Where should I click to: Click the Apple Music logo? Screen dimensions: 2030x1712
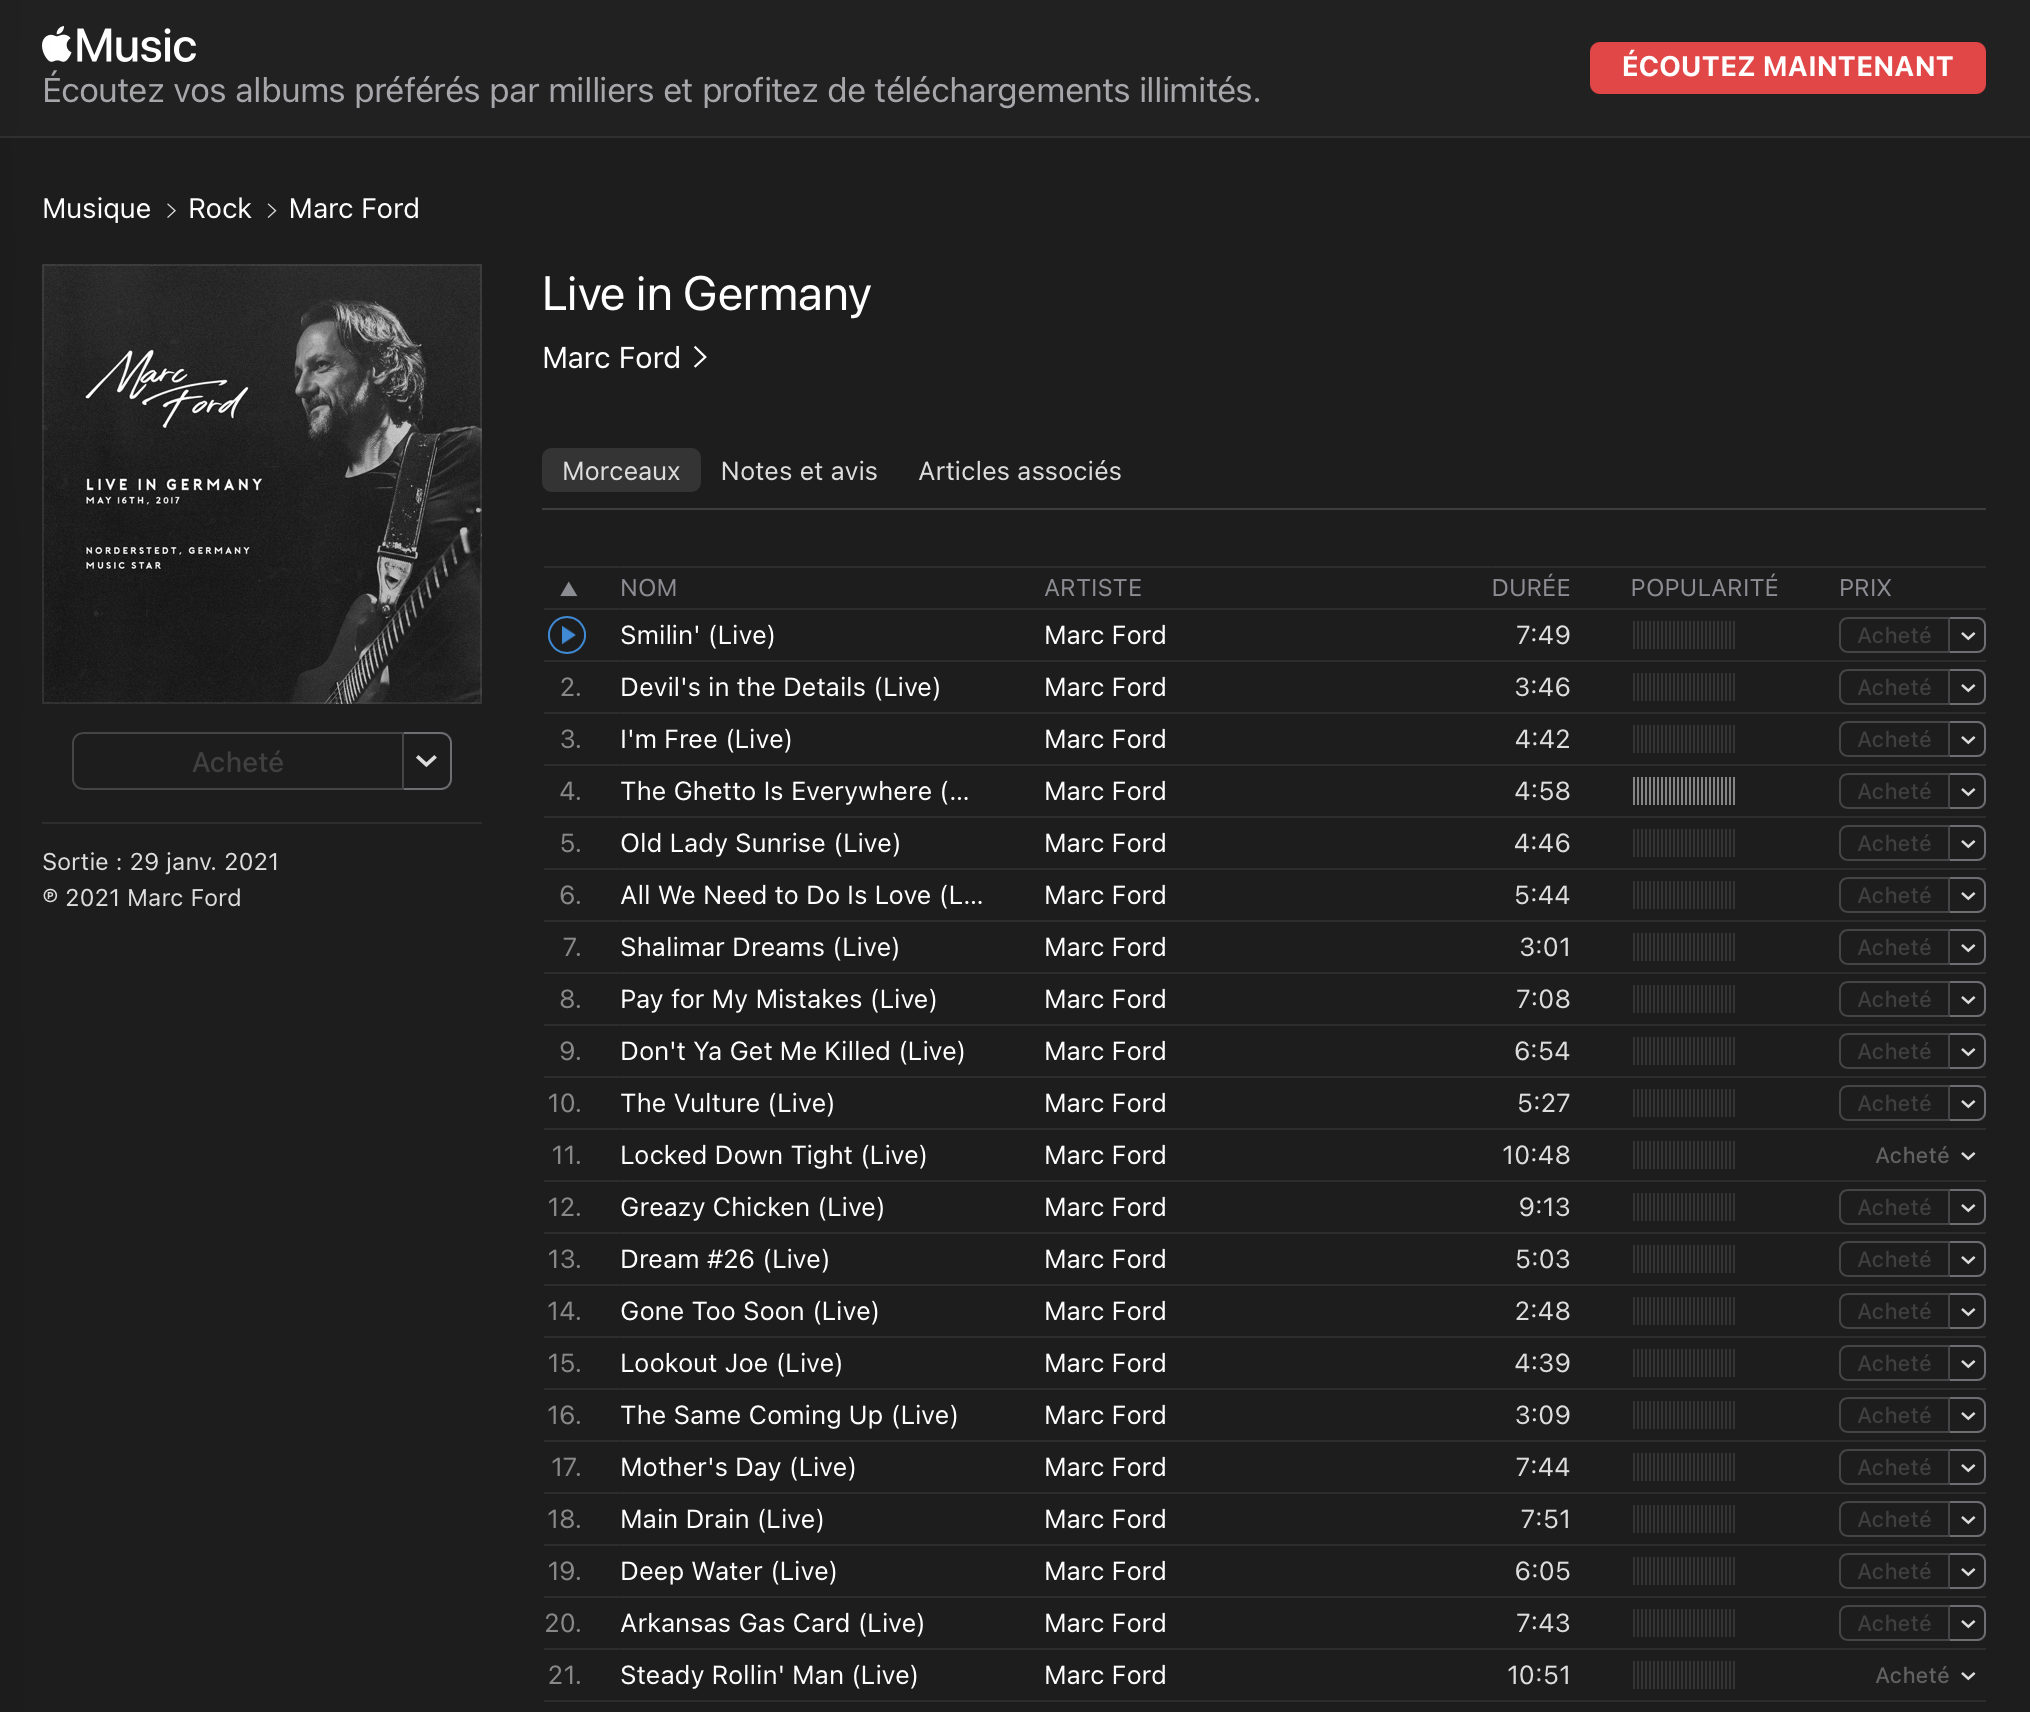(x=119, y=46)
